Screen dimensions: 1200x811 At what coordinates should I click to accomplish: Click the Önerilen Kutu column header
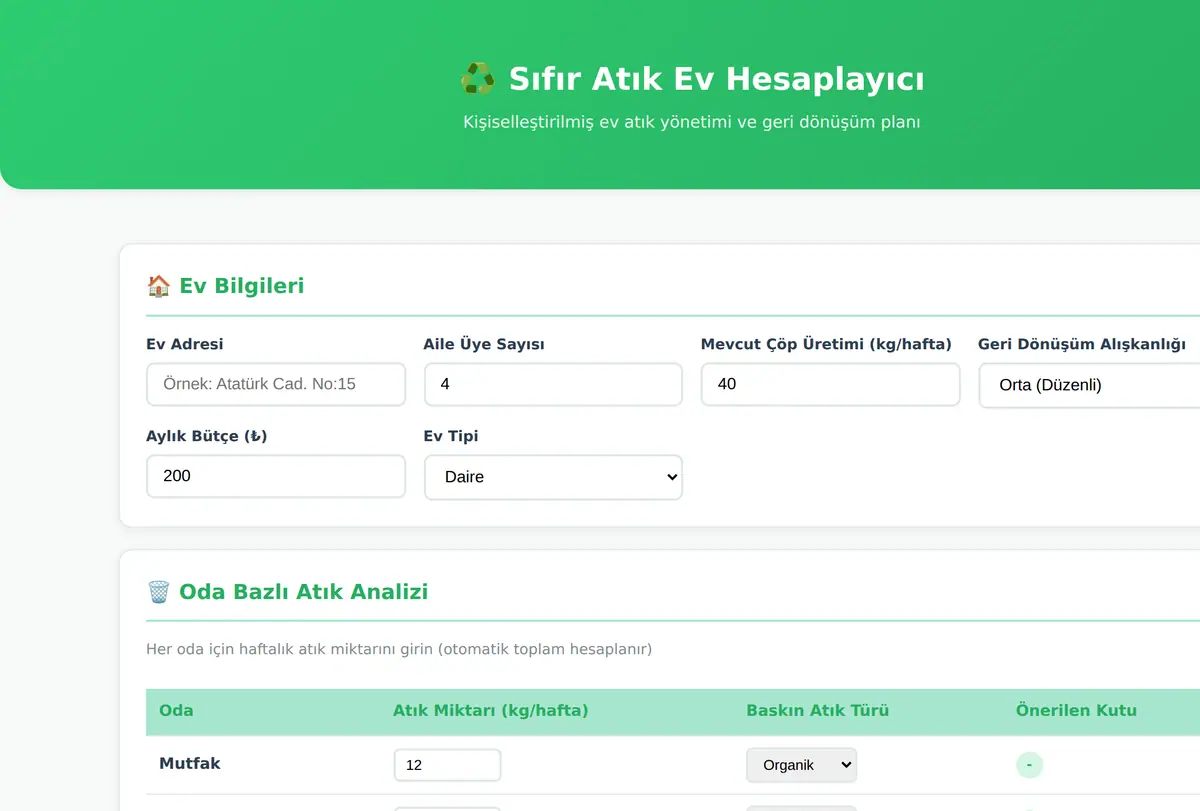click(1076, 711)
